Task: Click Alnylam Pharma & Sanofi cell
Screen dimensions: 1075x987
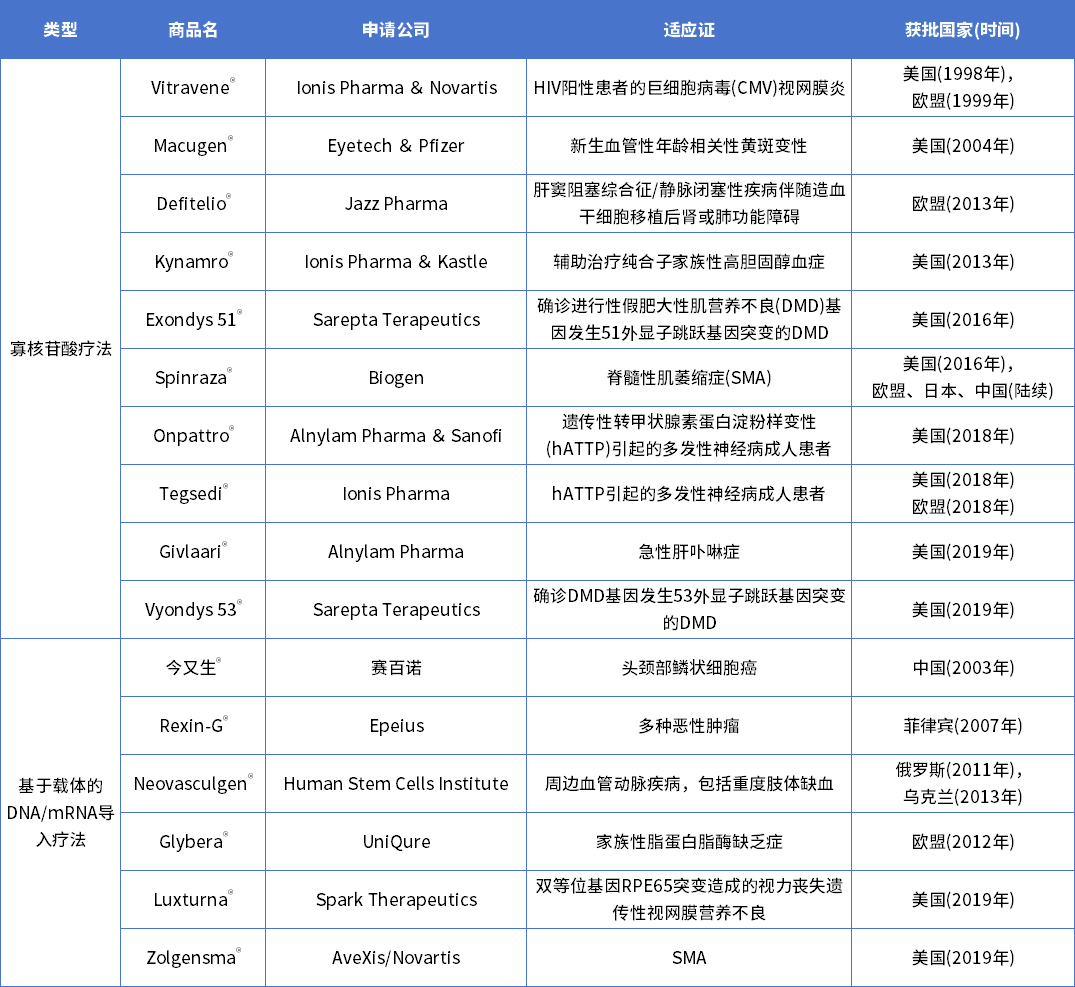Action: coord(396,436)
